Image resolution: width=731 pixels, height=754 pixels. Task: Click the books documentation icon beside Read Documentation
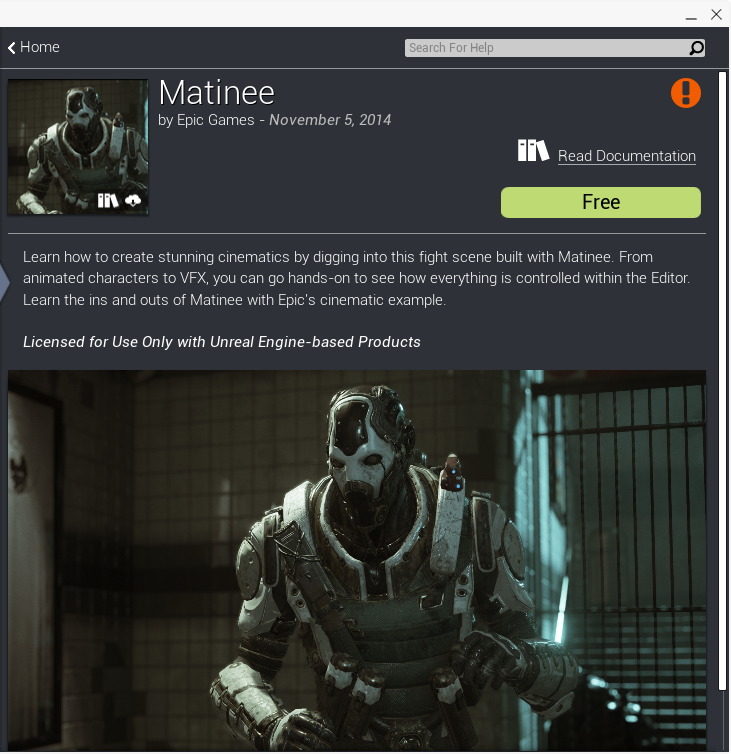click(x=533, y=151)
